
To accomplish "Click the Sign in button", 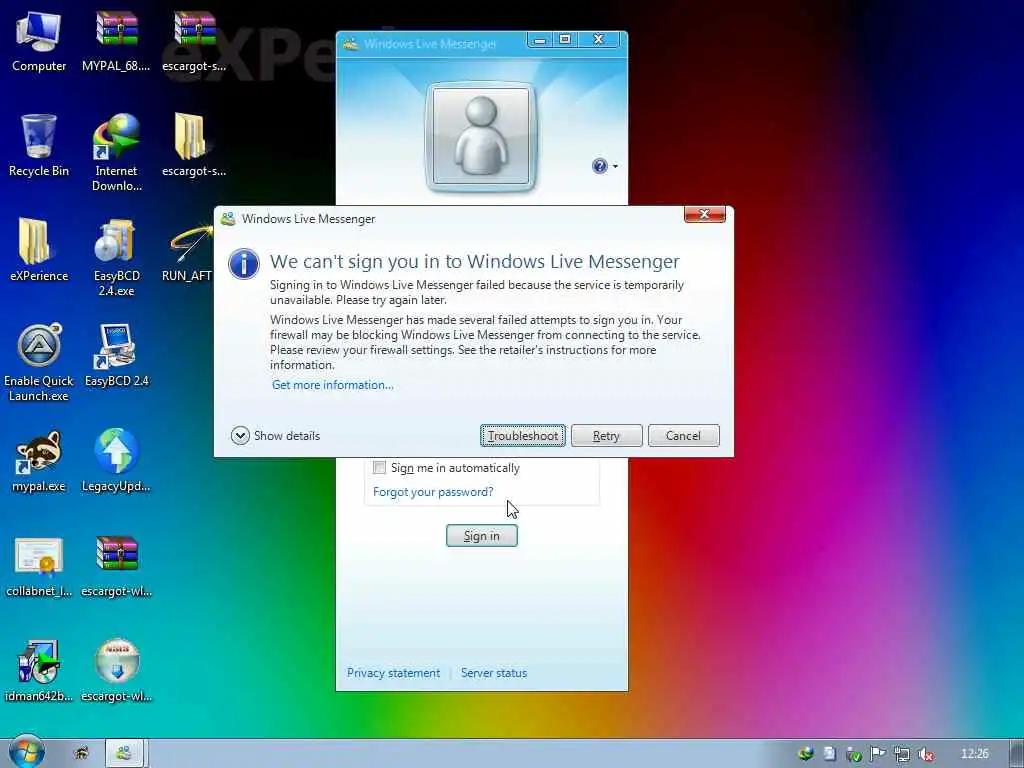I will tap(481, 536).
